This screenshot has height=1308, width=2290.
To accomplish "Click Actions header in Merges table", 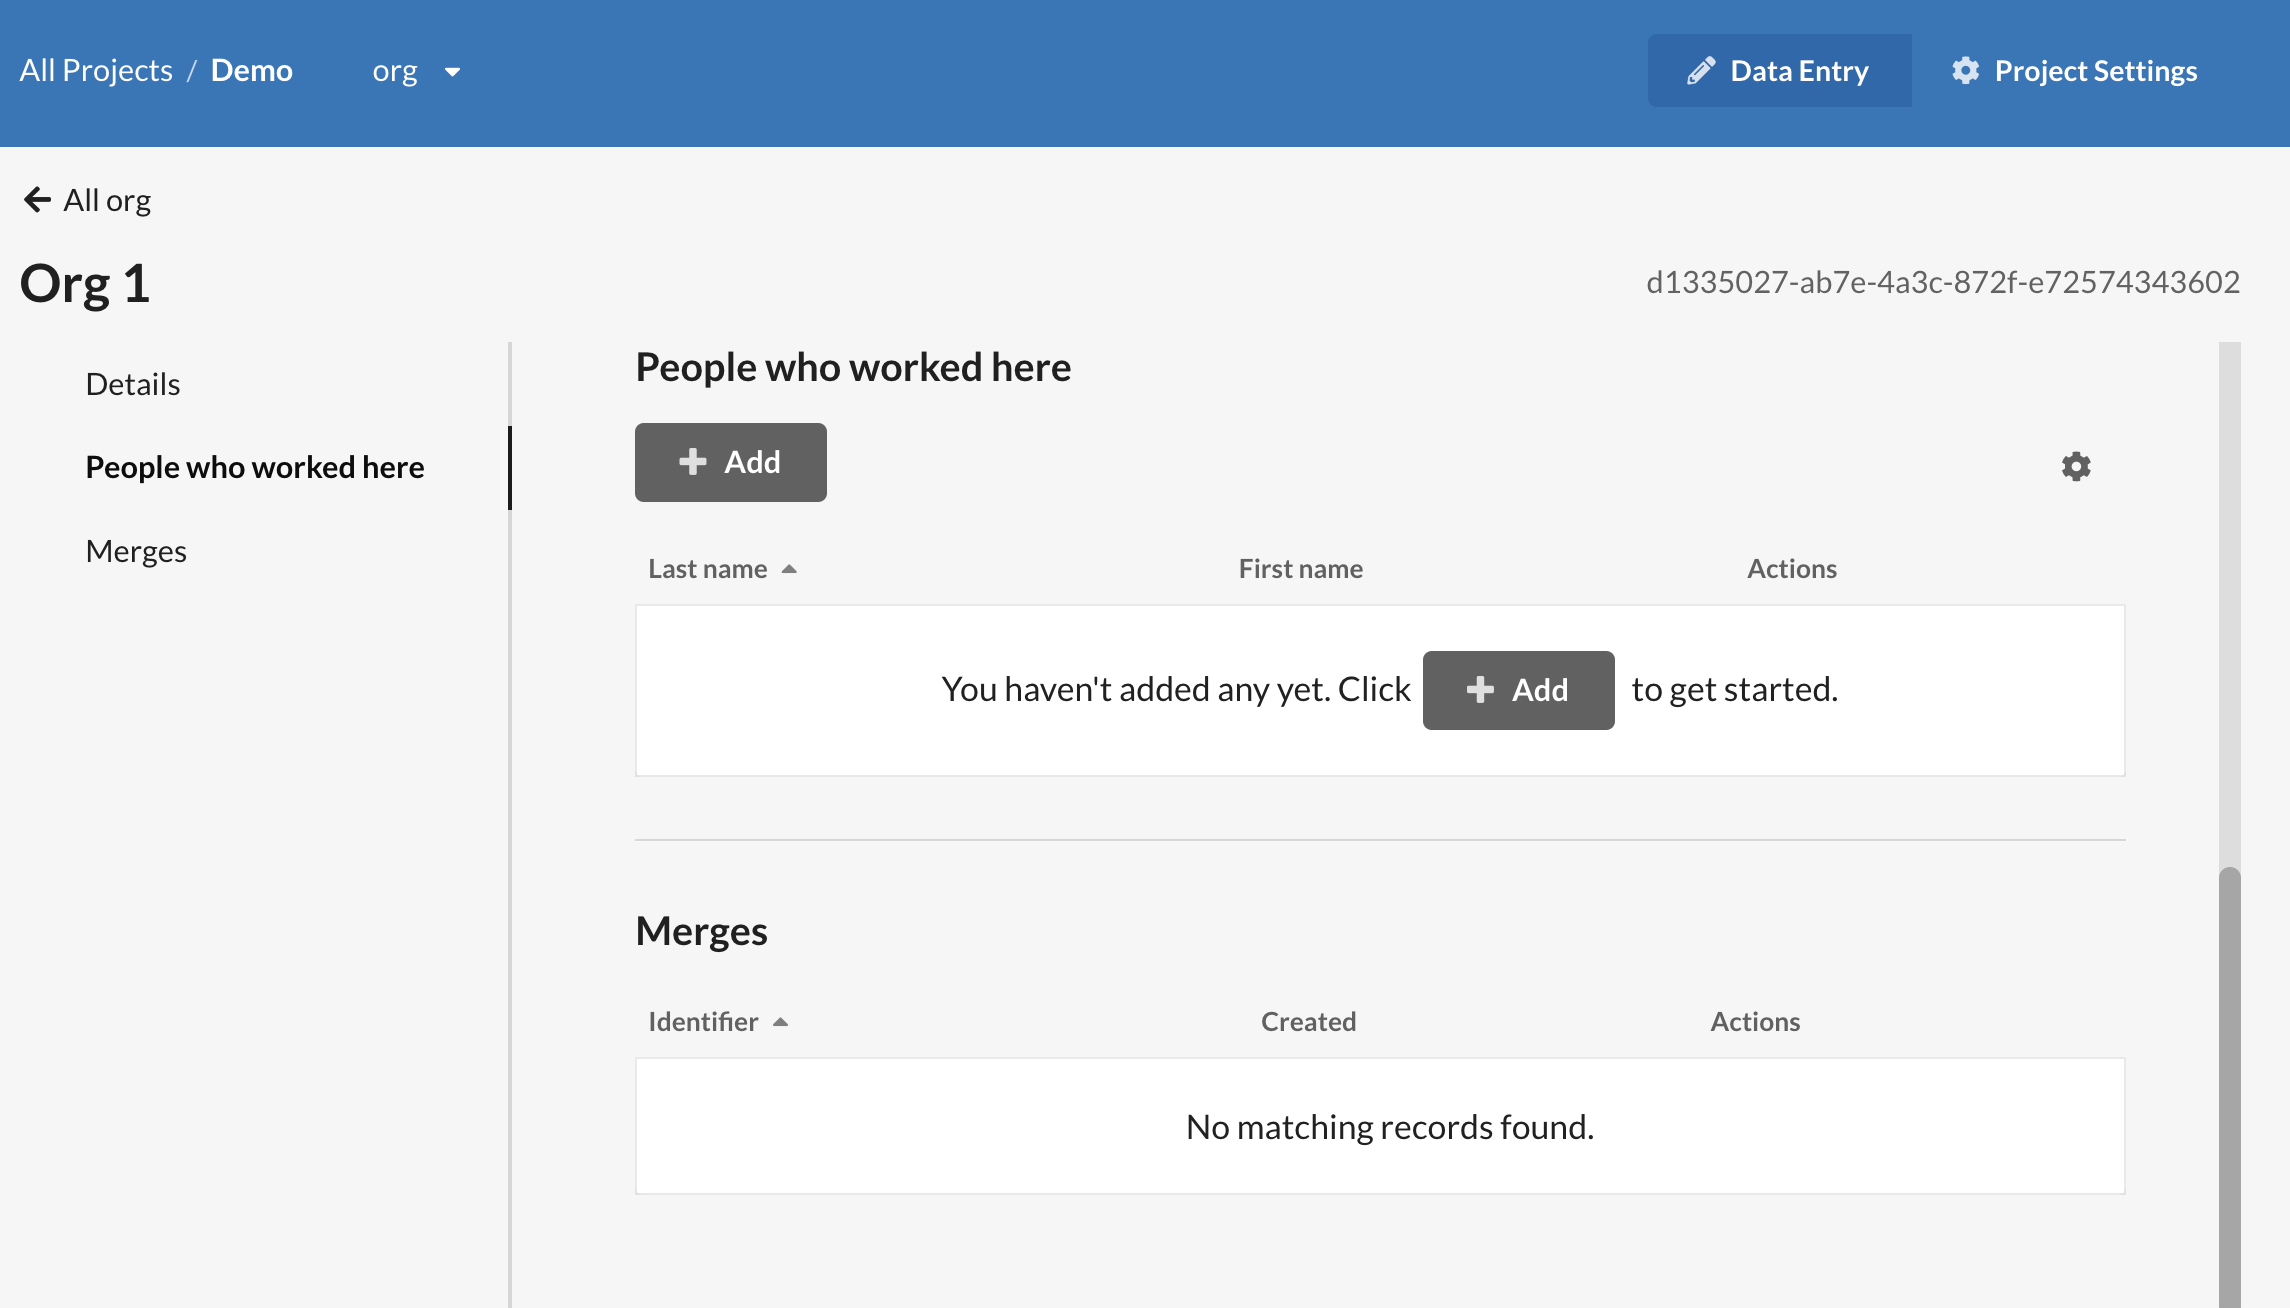I will pyautogui.click(x=1755, y=1022).
